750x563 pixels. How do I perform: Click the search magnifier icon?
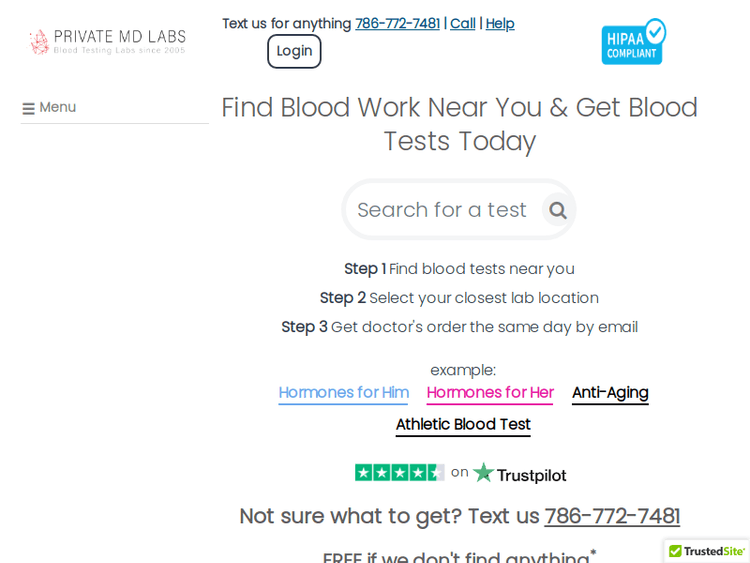click(557, 210)
